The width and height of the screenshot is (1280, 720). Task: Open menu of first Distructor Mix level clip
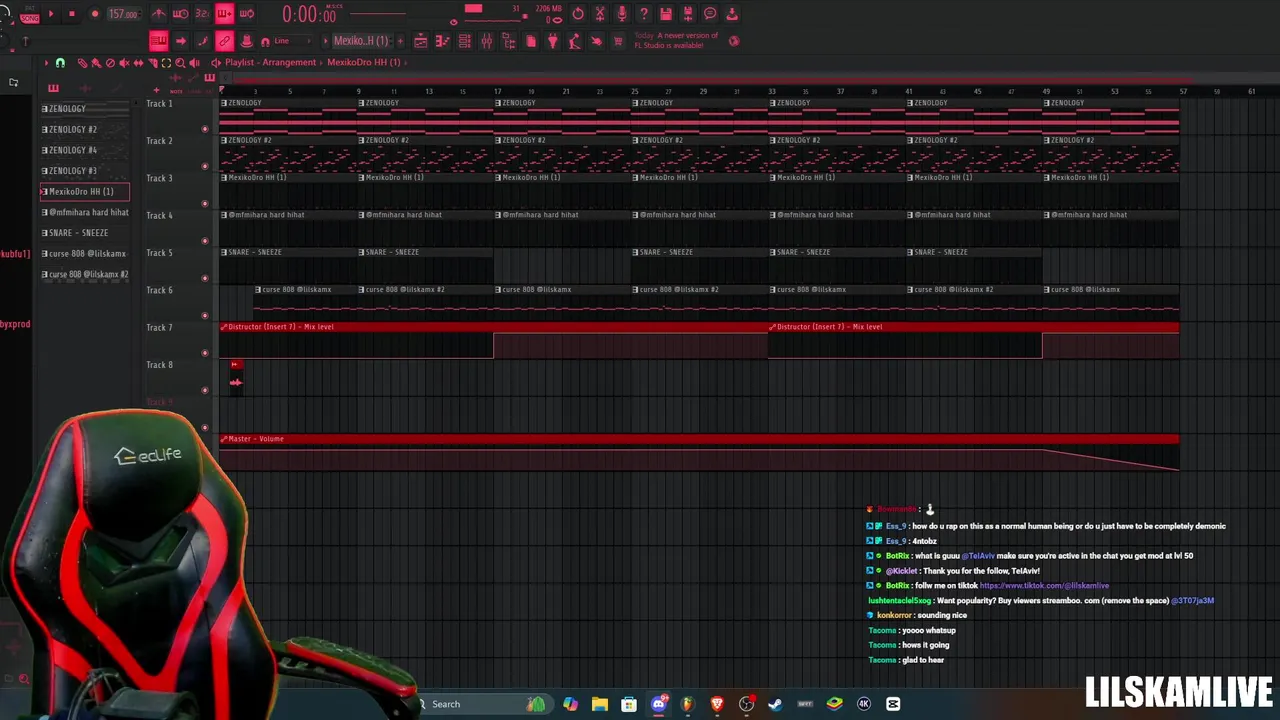[x=224, y=327]
